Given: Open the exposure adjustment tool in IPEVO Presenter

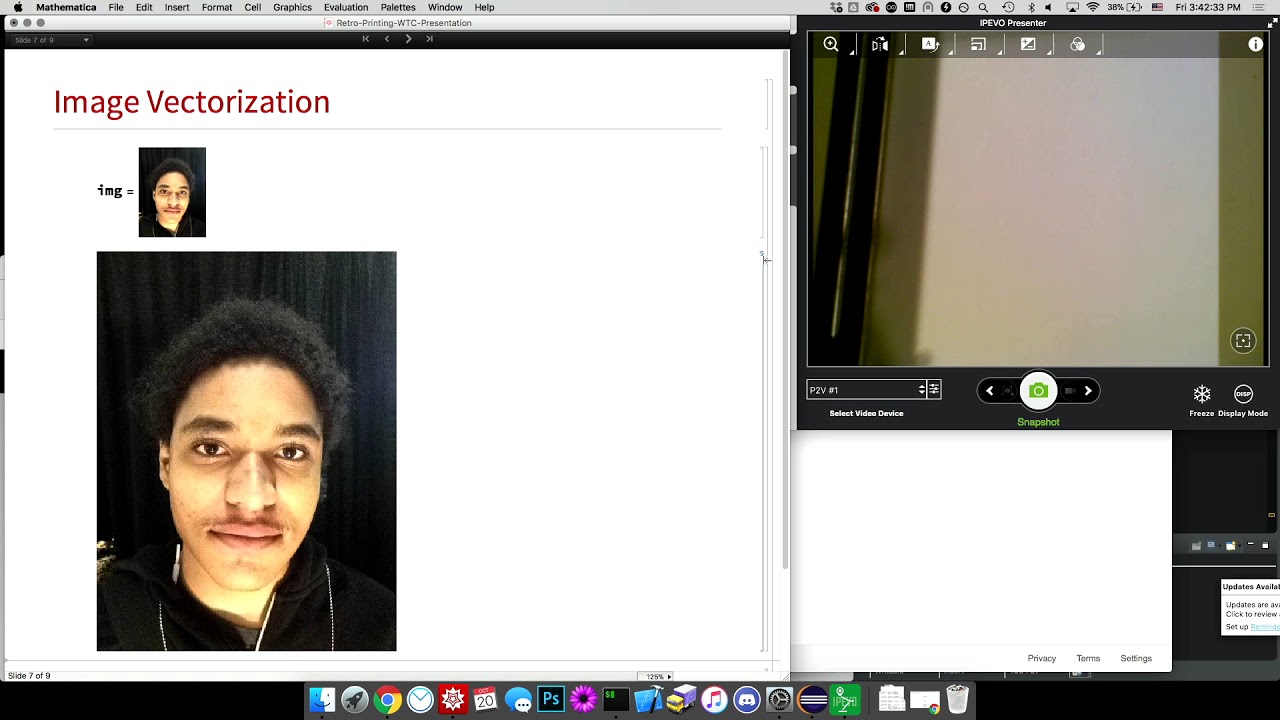Looking at the screenshot, I should [x=1028, y=44].
